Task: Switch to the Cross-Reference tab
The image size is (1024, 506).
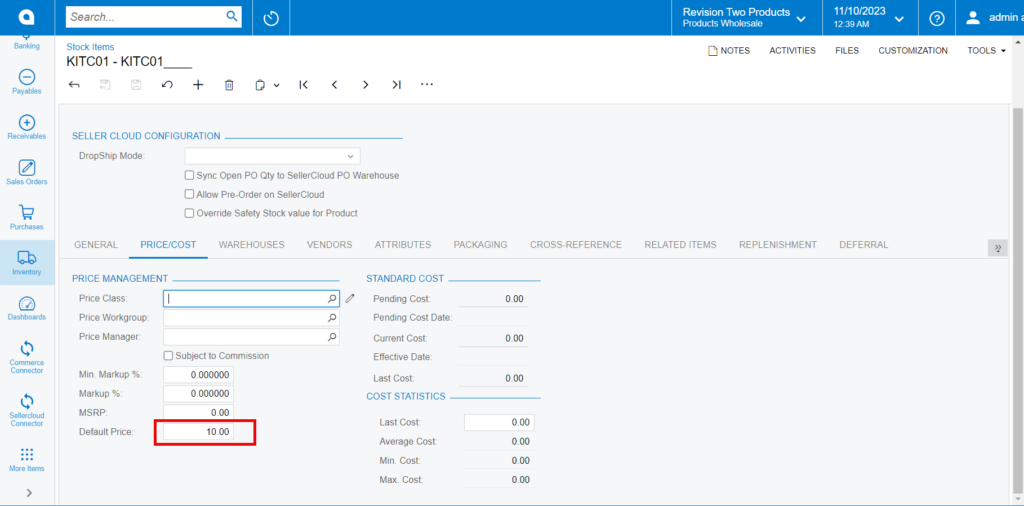Action: tap(576, 245)
